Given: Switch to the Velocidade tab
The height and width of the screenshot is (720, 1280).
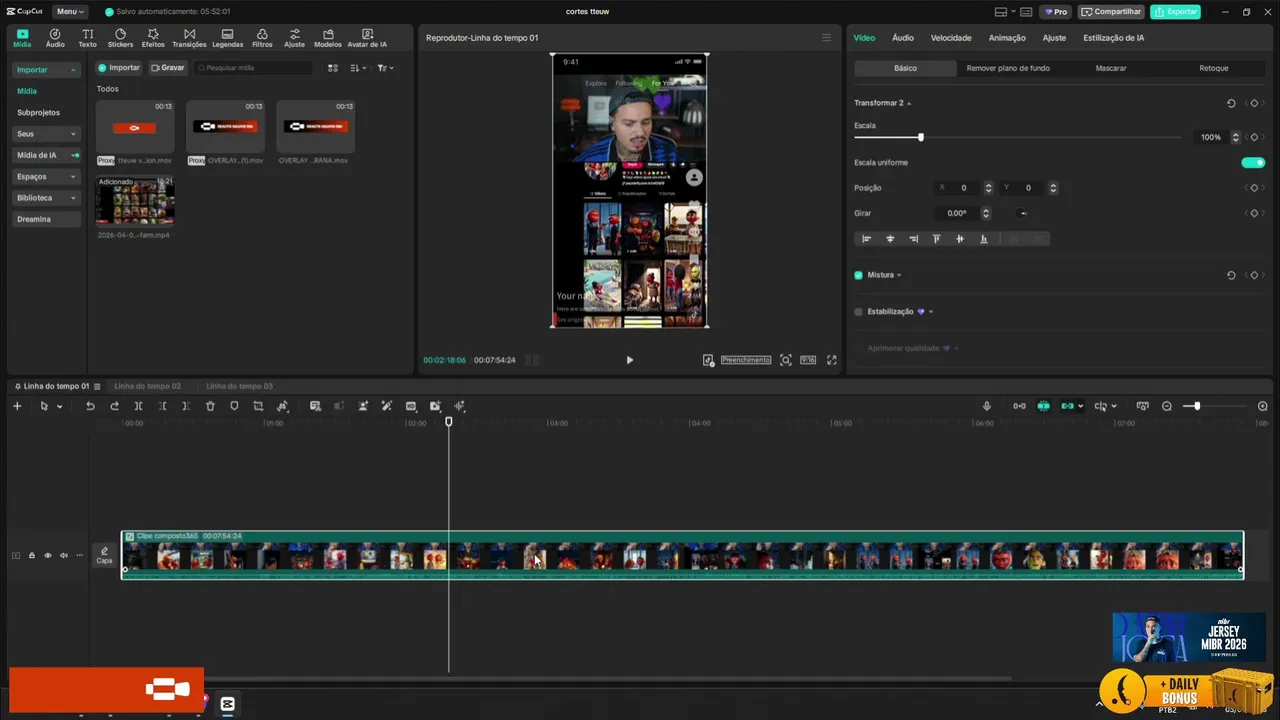Looking at the screenshot, I should click(951, 38).
